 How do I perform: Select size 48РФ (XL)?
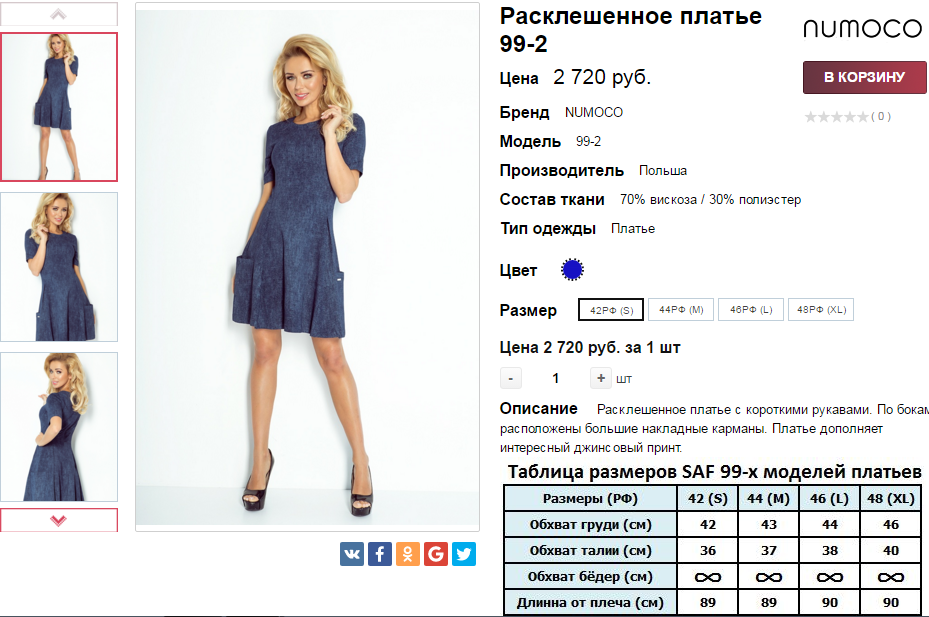pyautogui.click(x=821, y=309)
